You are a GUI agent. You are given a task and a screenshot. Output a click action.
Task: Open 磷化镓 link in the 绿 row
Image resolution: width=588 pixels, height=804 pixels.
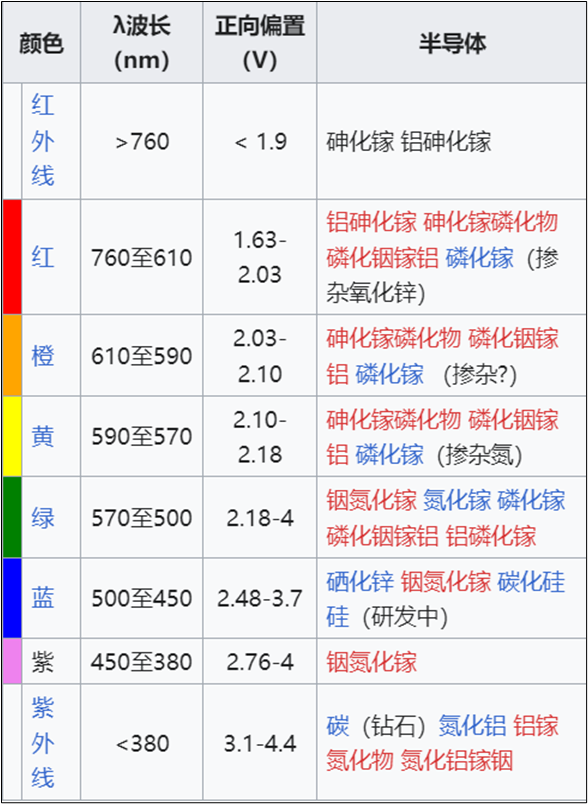532,500
